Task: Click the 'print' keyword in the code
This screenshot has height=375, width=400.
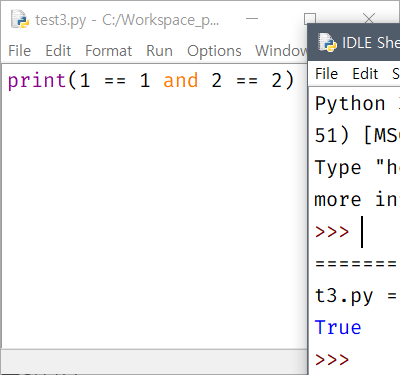Action: (x=37, y=80)
